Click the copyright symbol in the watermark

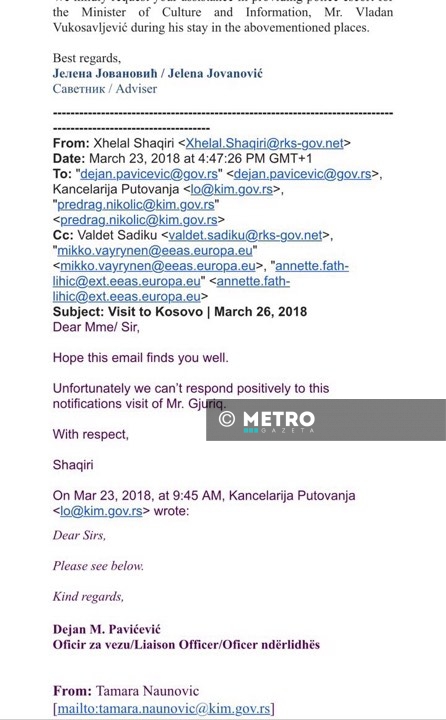[227, 419]
